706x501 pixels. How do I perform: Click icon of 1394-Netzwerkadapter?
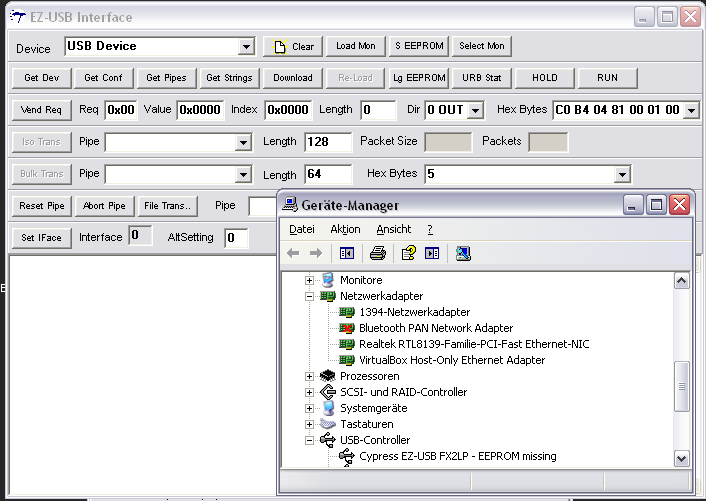(x=347, y=312)
